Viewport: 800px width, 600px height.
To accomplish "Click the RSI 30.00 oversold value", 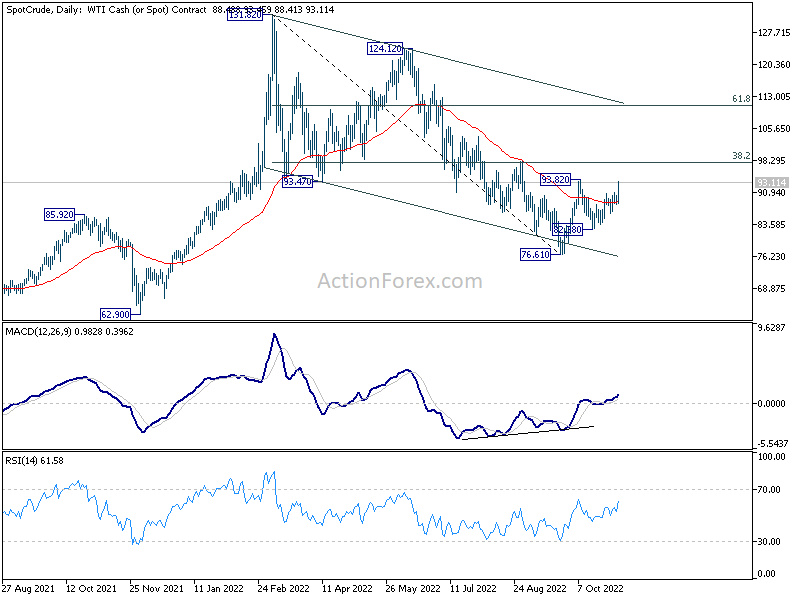I will tap(770, 542).
